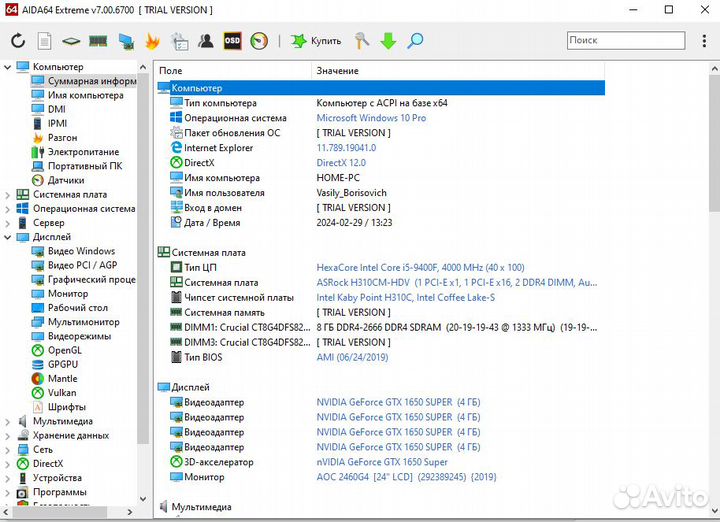Click the tree horizontal scroll right arrow
Screen dimensions: 720x522
click(x=130, y=512)
